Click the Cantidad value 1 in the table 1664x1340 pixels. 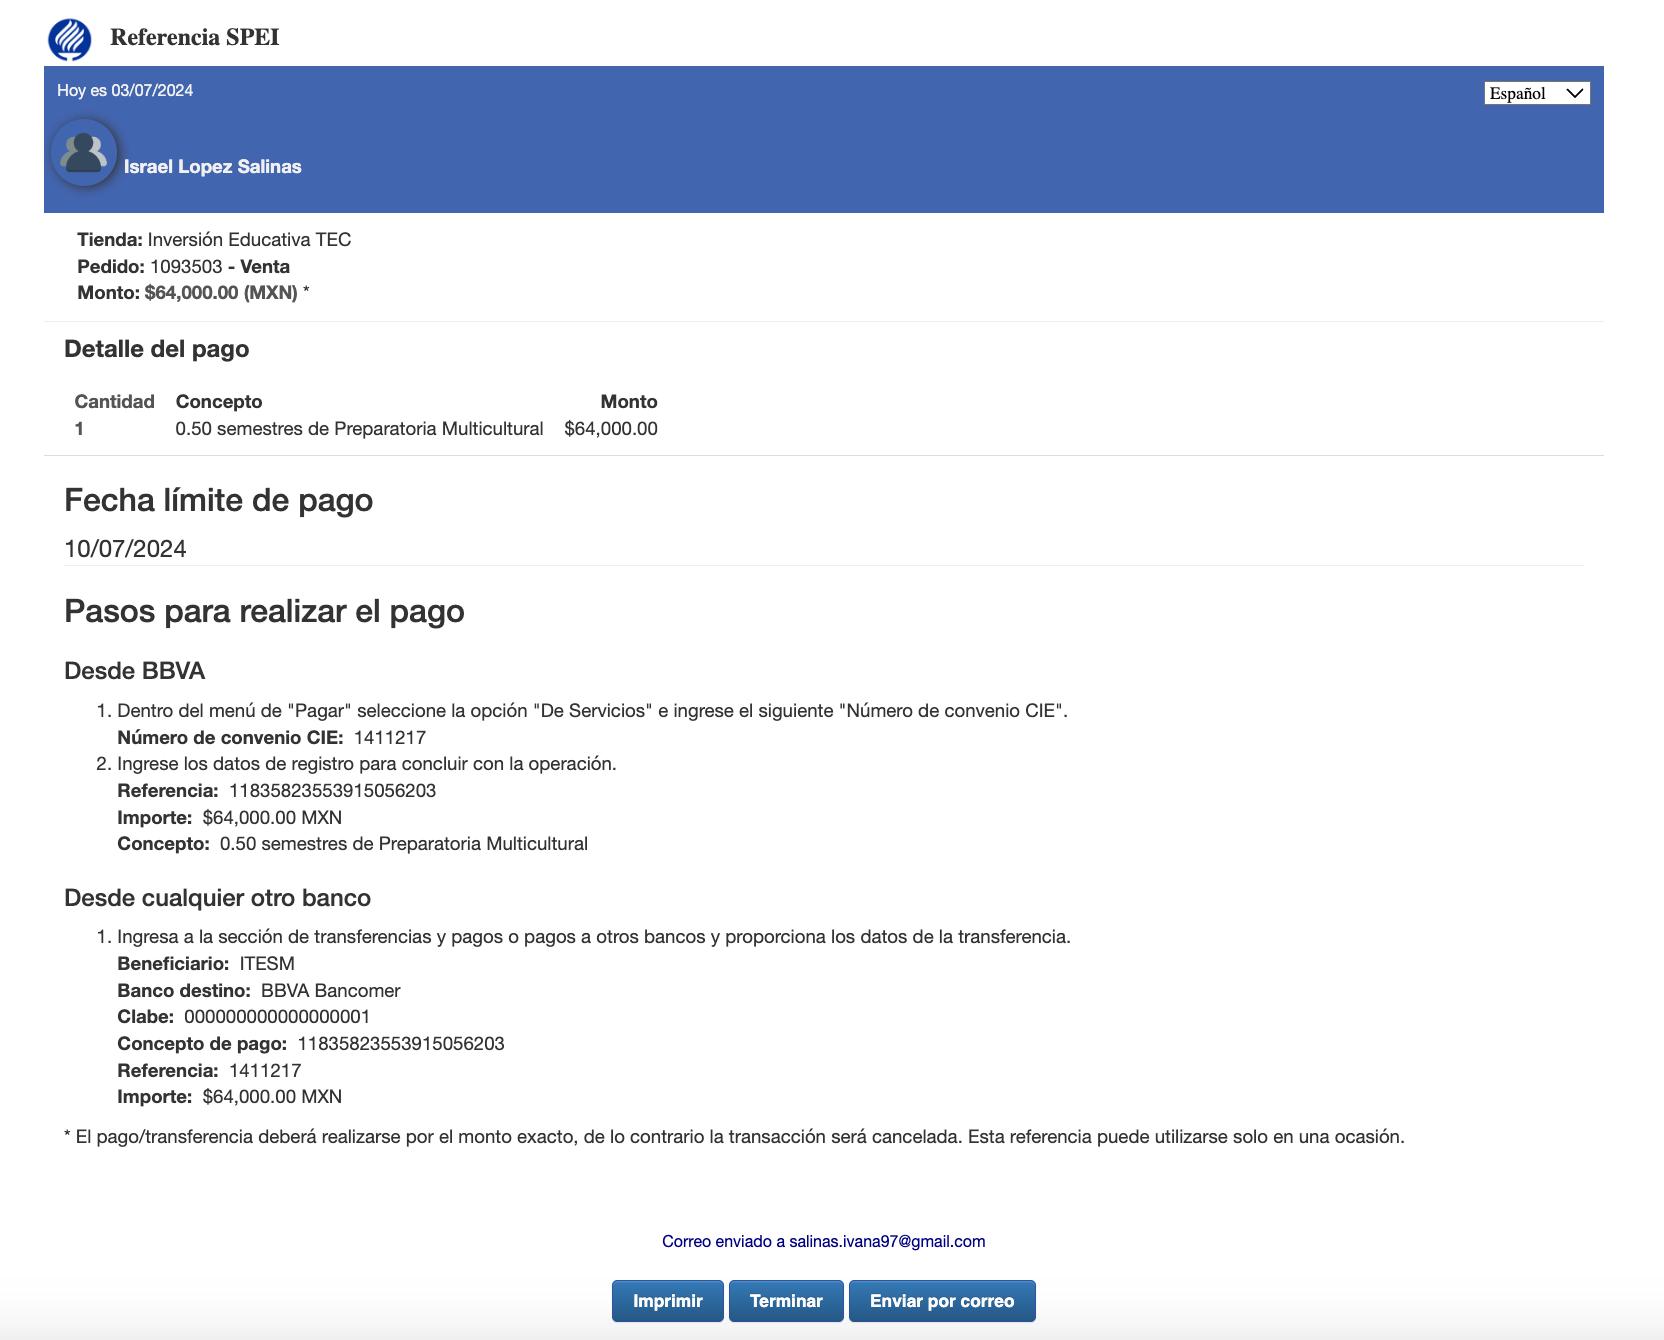pos(79,429)
